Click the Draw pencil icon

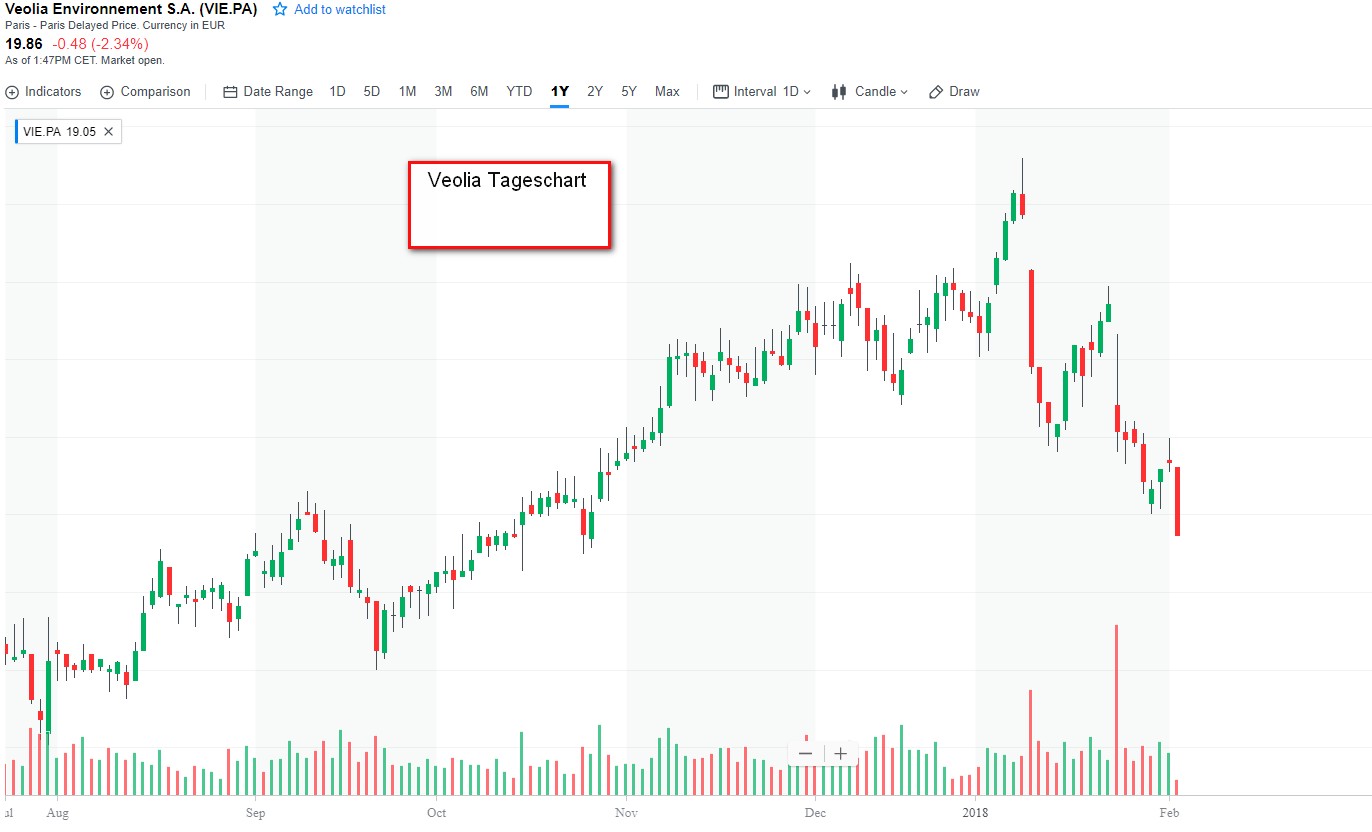(x=936, y=92)
